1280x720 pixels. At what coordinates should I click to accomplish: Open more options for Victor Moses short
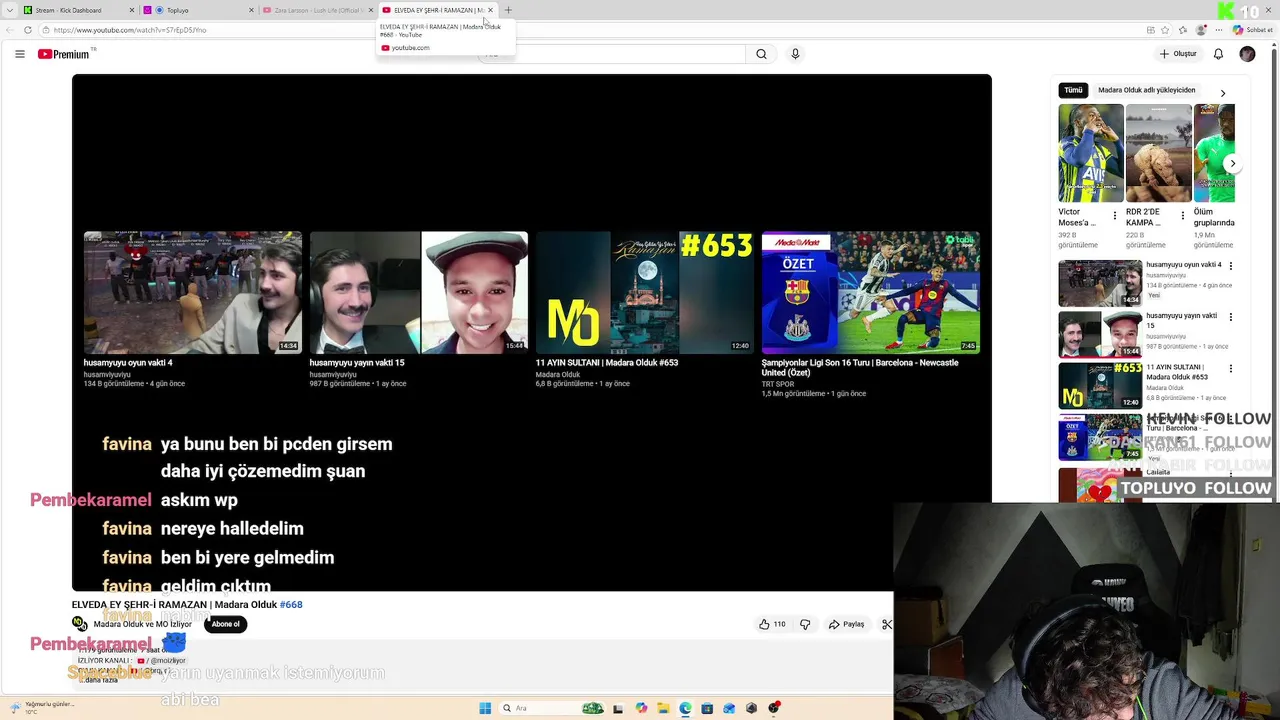coord(1115,216)
